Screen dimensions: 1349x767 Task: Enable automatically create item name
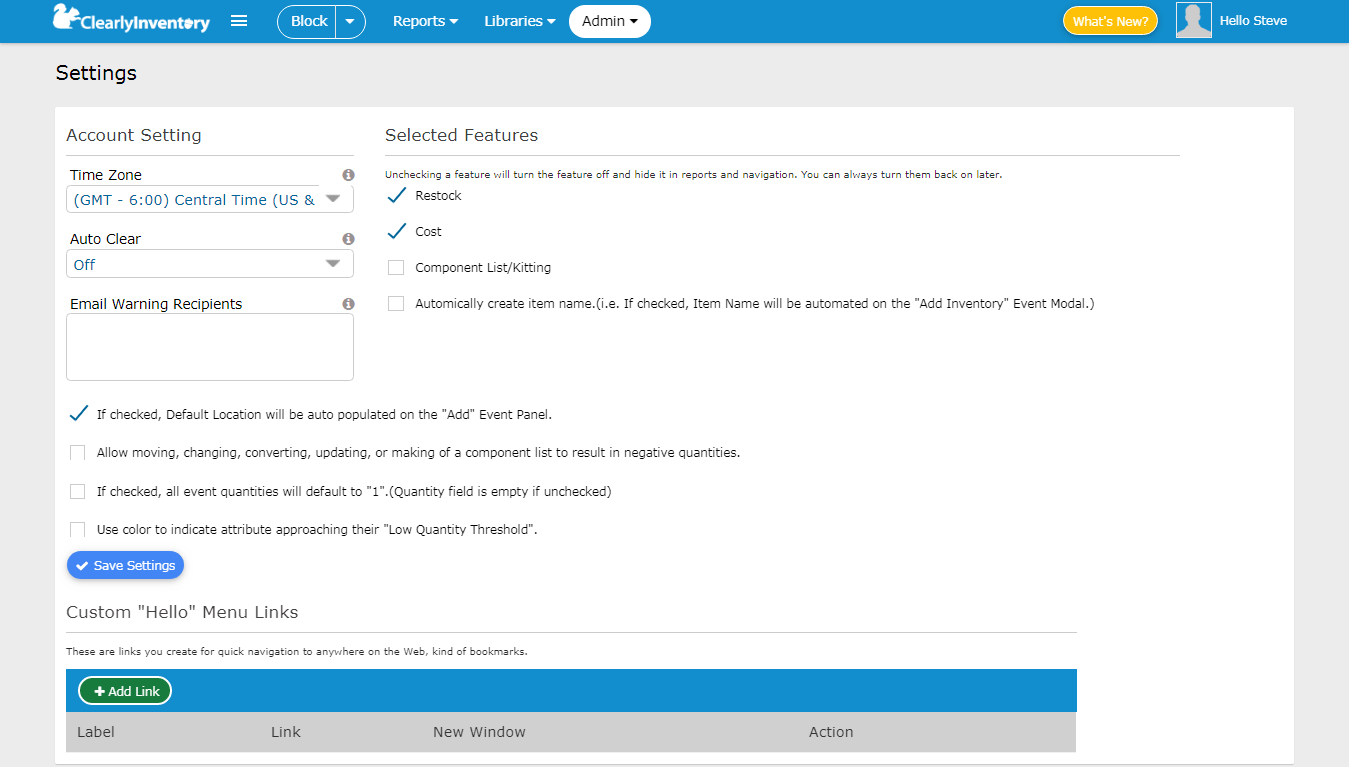(396, 304)
